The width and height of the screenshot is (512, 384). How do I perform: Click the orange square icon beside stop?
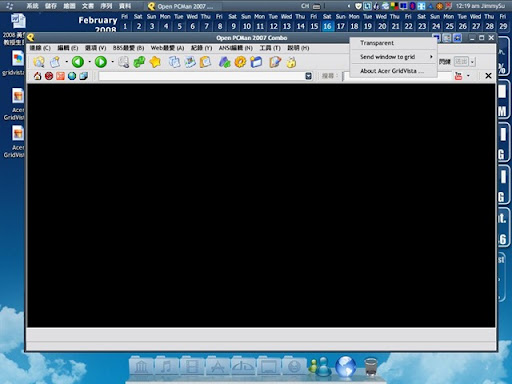click(x=60, y=76)
